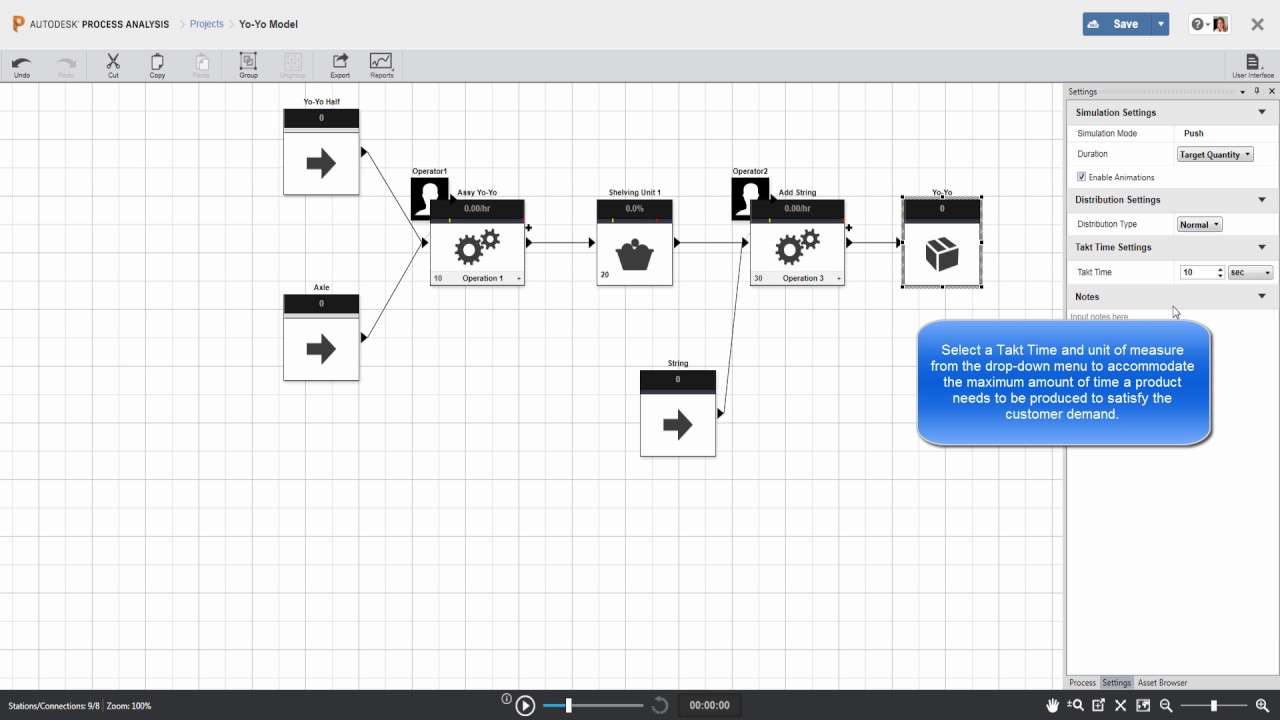The image size is (1280, 720).
Task: Pin the Settings panel
Action: (1257, 91)
